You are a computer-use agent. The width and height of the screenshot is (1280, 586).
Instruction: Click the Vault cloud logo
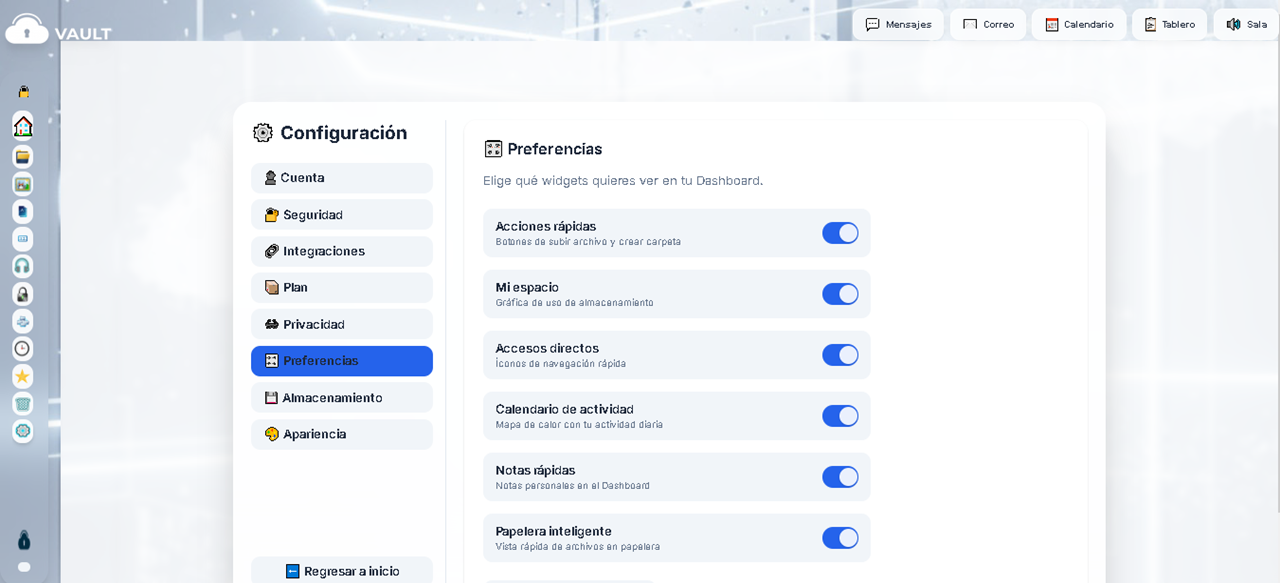(27, 29)
